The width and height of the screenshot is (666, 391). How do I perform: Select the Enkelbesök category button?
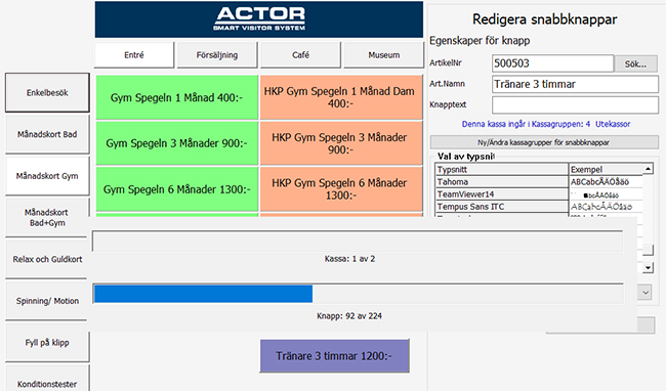[47, 93]
